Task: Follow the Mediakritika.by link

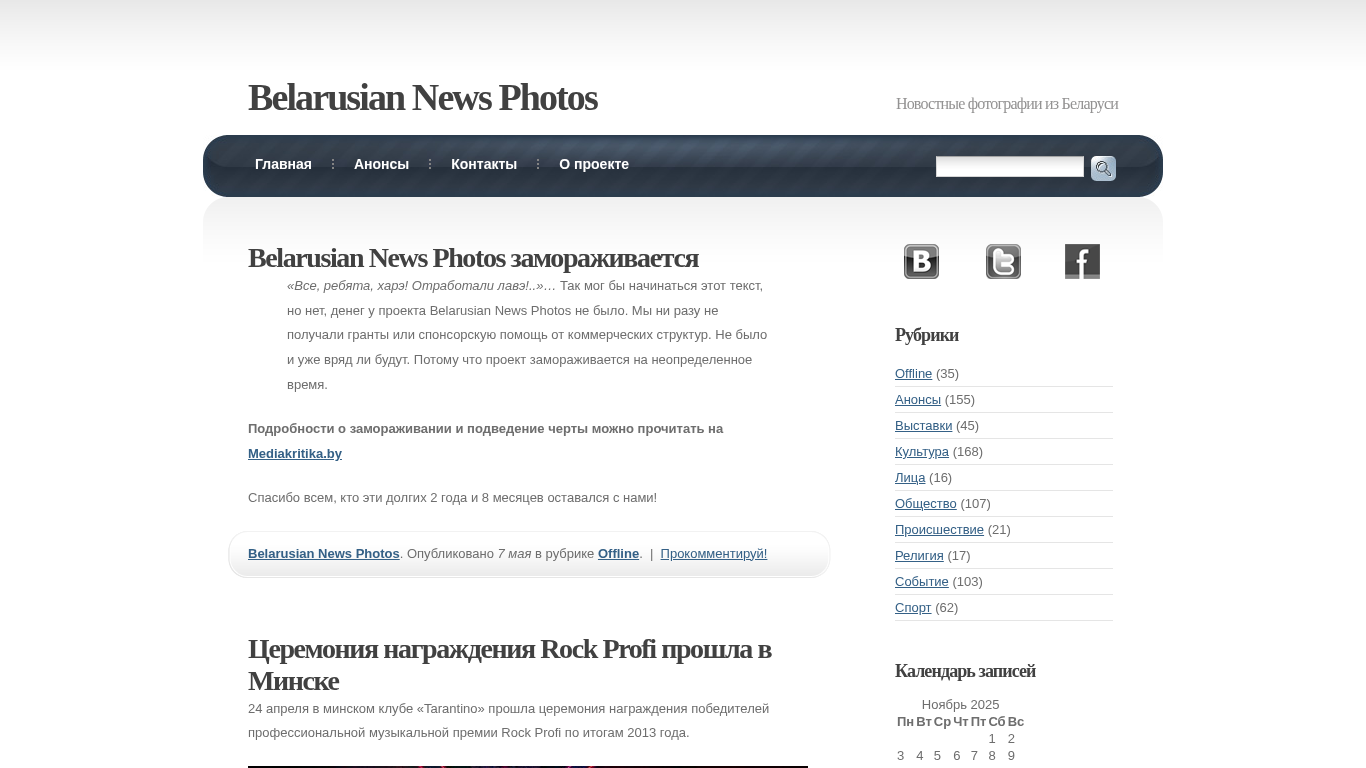Action: (295, 453)
